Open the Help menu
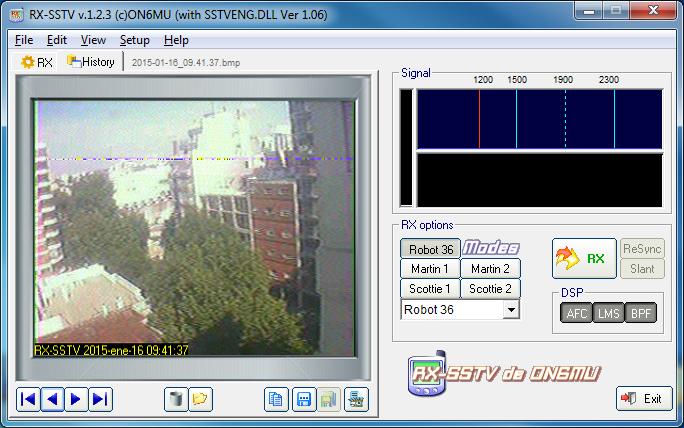The image size is (684, 428). 176,40
